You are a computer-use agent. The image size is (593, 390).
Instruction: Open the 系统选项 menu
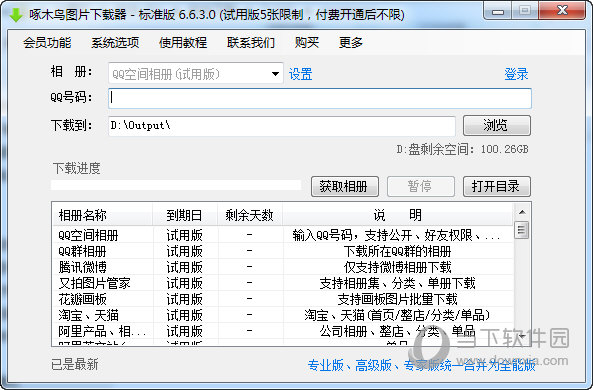pyautogui.click(x=115, y=42)
